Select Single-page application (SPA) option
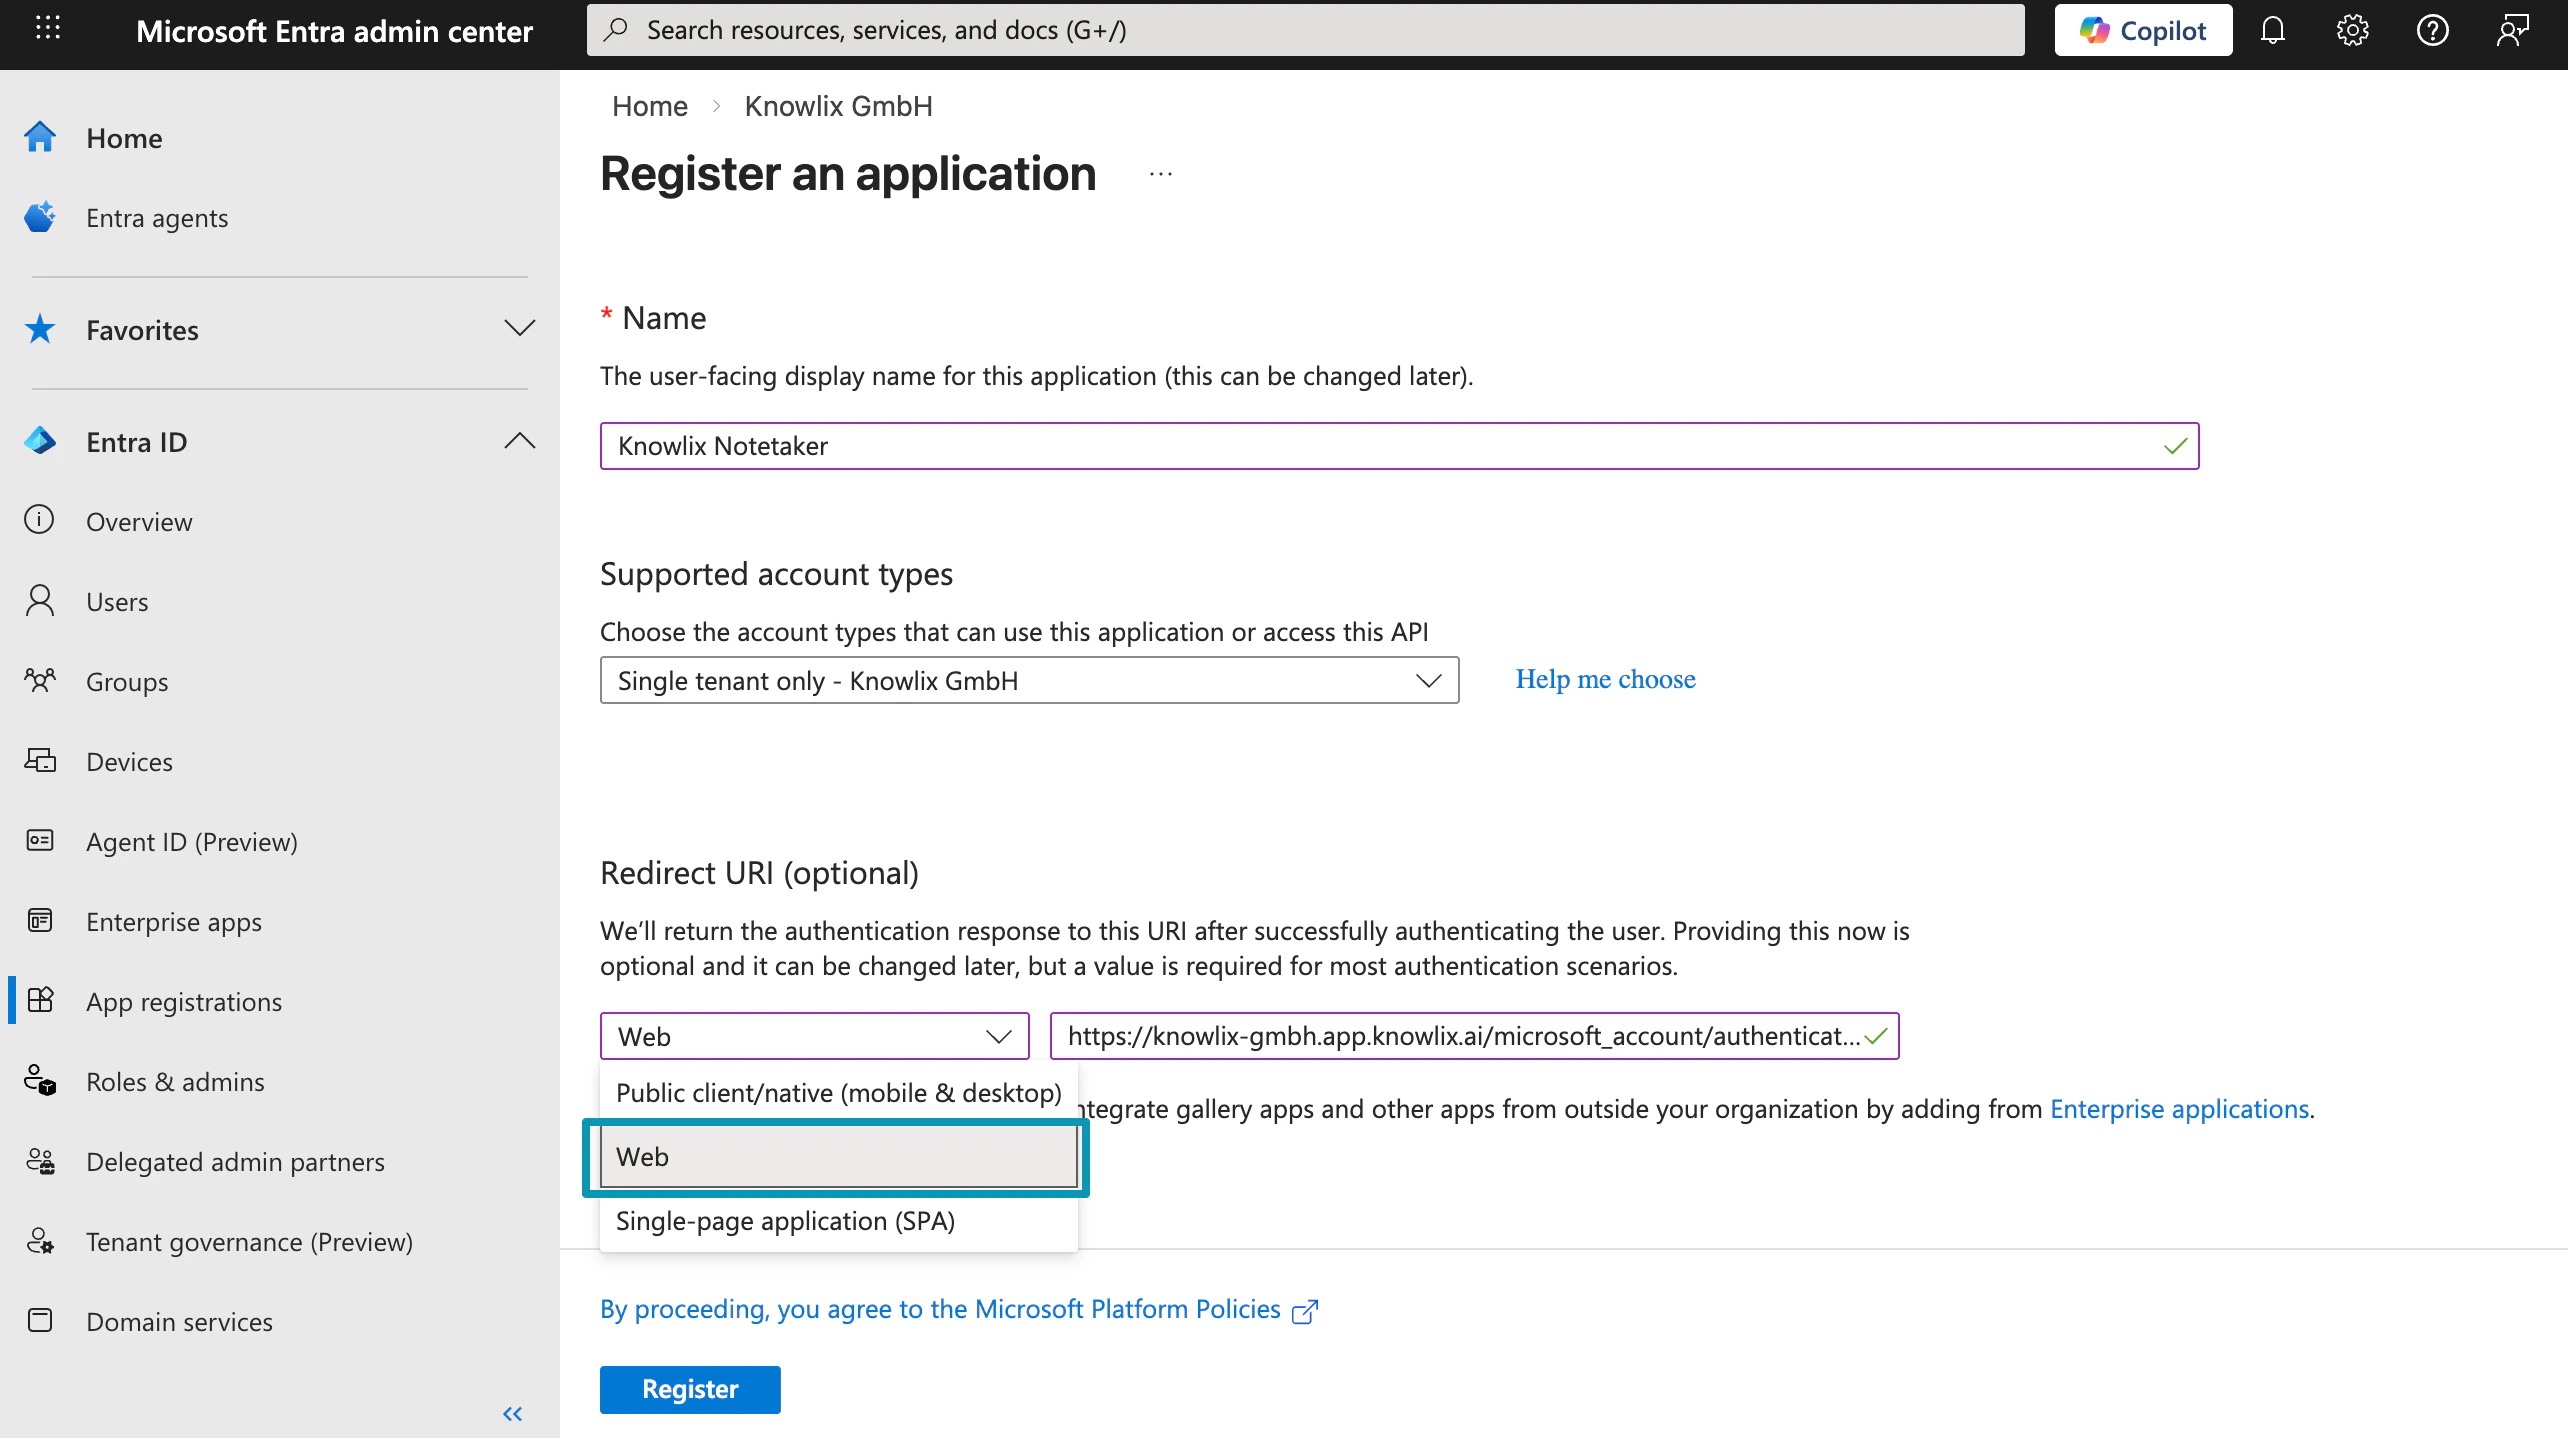This screenshot has height=1438, width=2568. pos(785,1221)
